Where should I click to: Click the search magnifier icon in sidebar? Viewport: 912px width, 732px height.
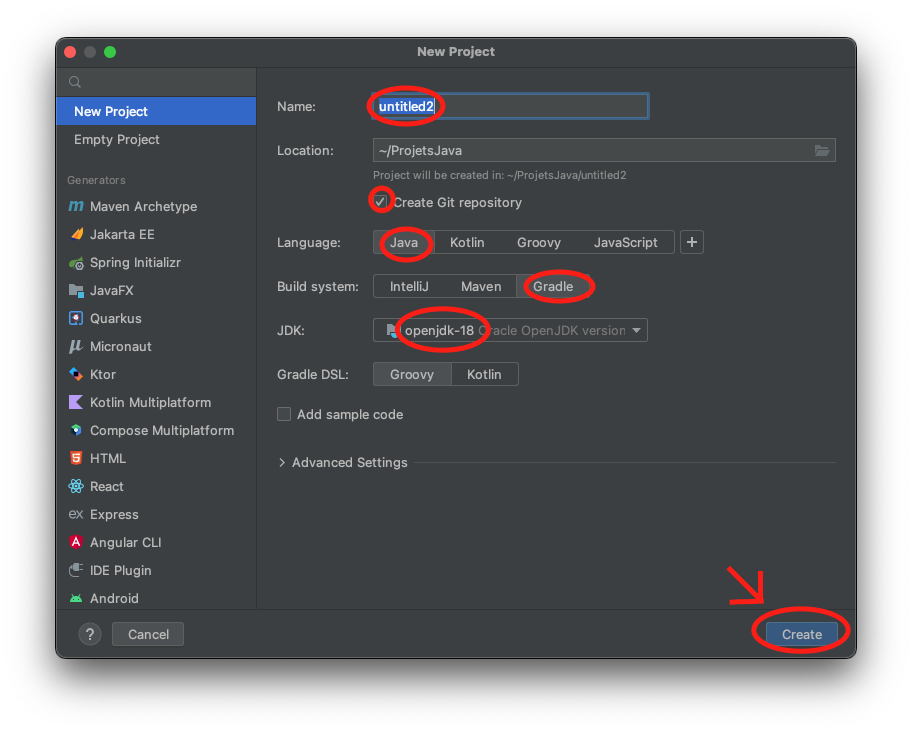pyautogui.click(x=75, y=82)
